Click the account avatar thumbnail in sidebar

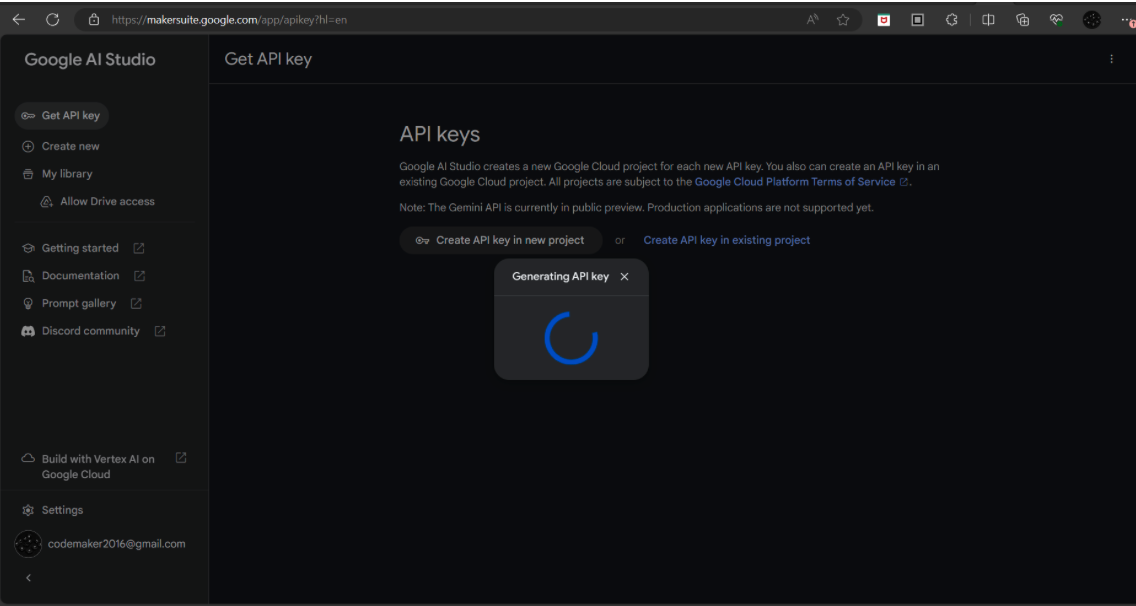coord(28,544)
